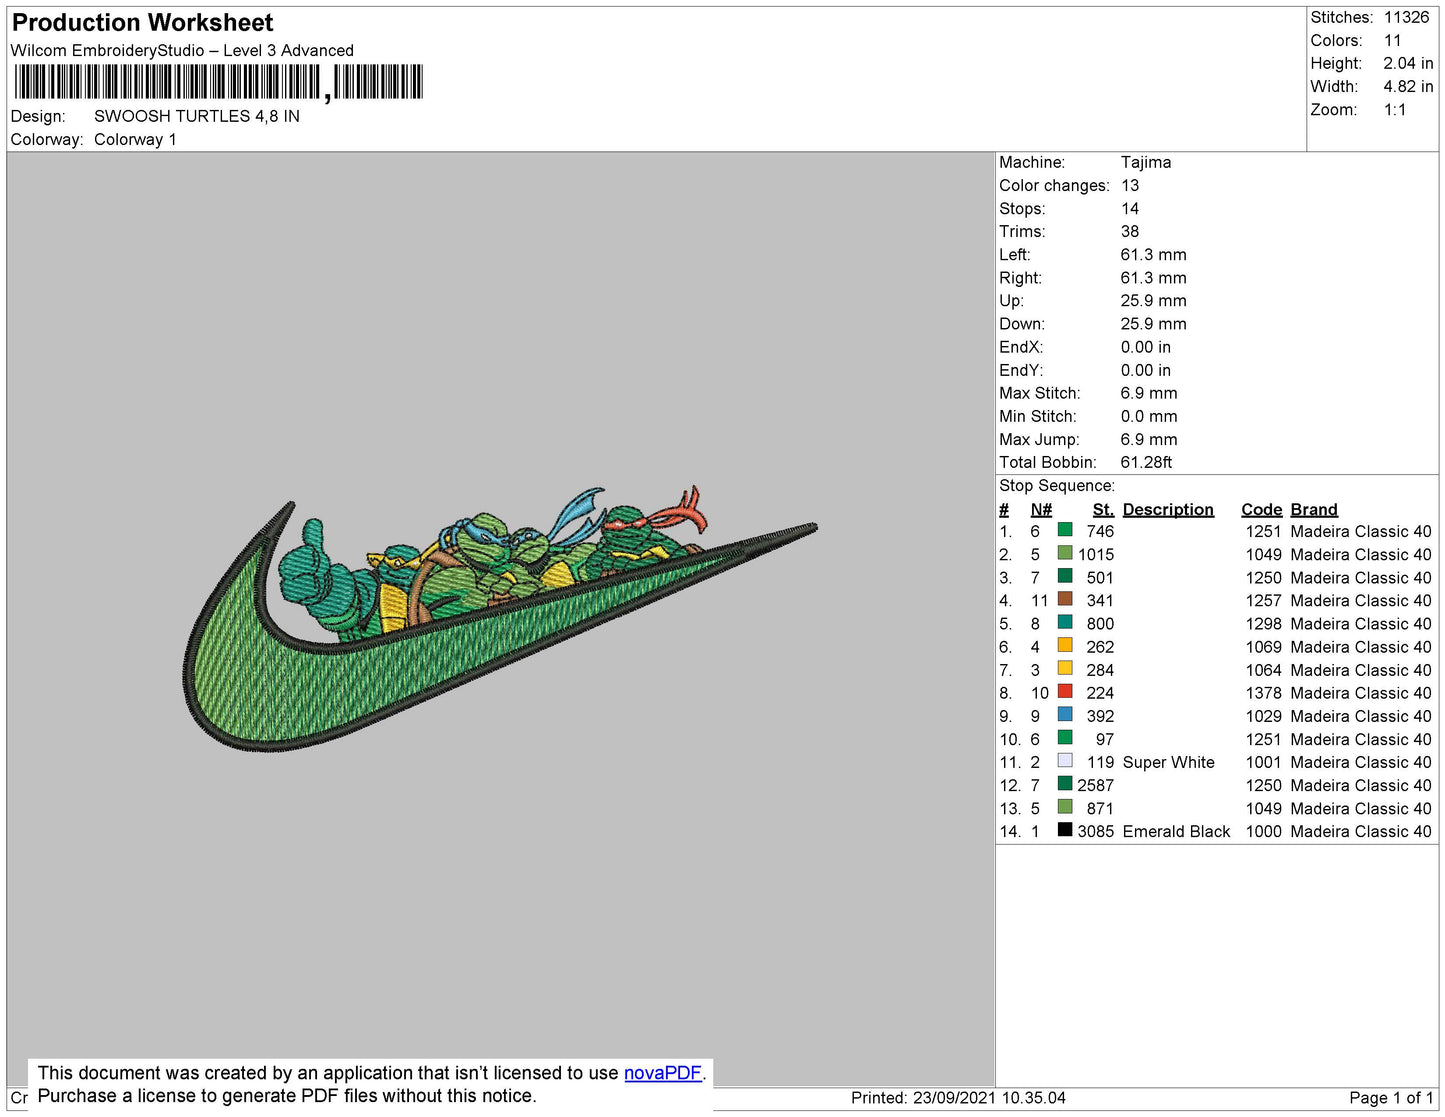Click the St. column header

coord(1102,509)
